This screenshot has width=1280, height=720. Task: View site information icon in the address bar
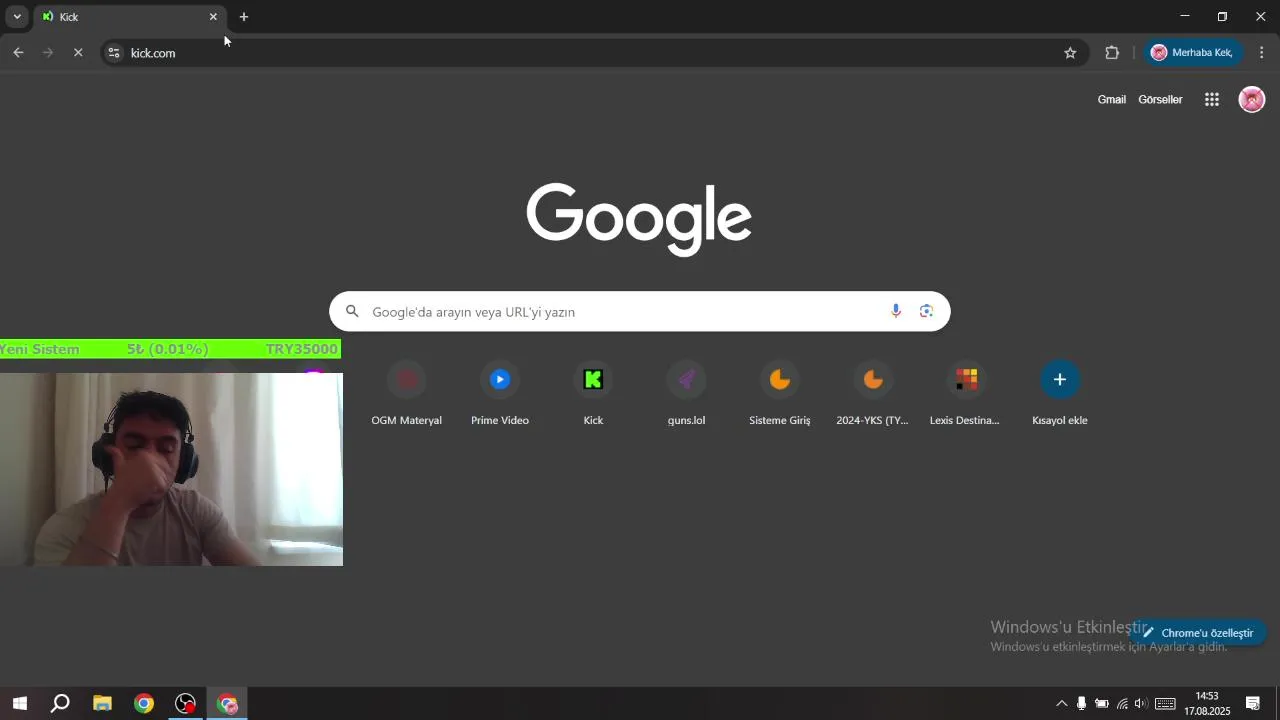114,53
